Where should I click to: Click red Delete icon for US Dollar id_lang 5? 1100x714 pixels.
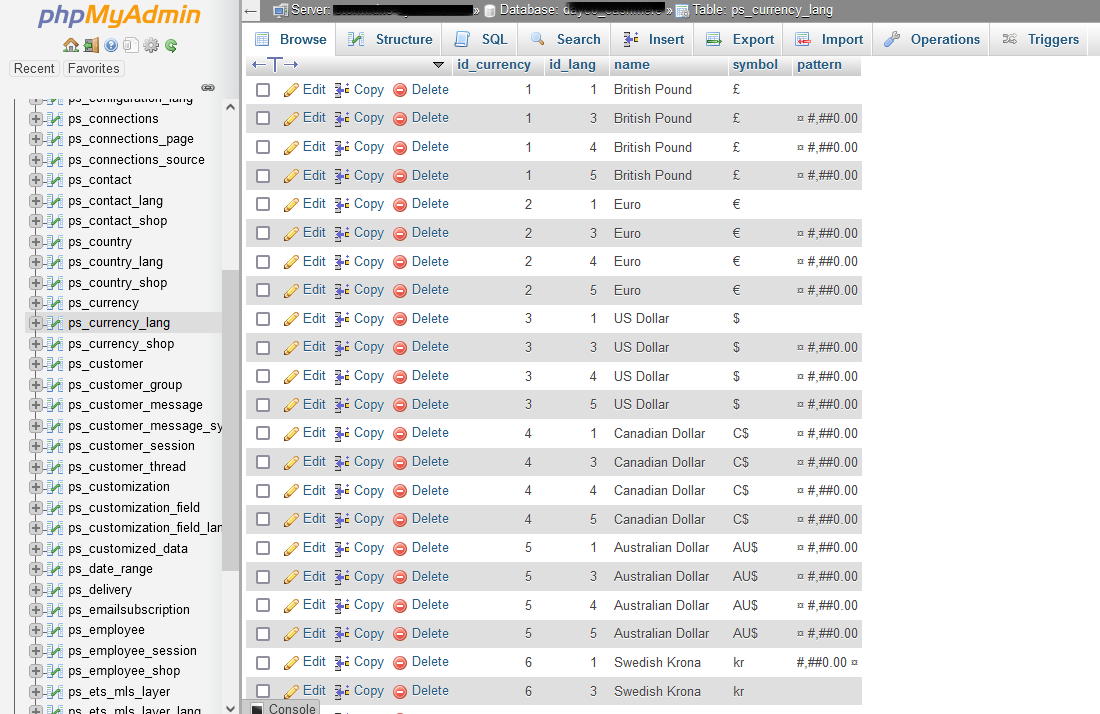[x=400, y=405]
